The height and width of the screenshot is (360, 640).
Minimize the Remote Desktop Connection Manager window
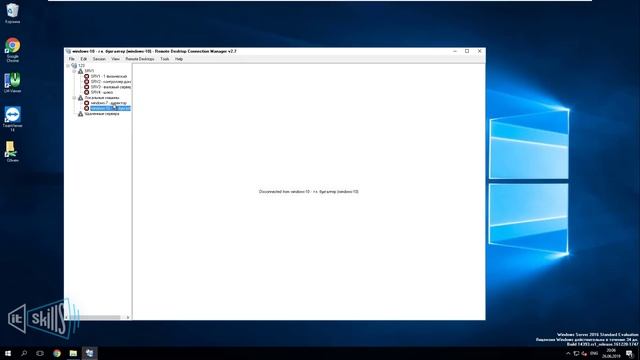click(x=455, y=51)
